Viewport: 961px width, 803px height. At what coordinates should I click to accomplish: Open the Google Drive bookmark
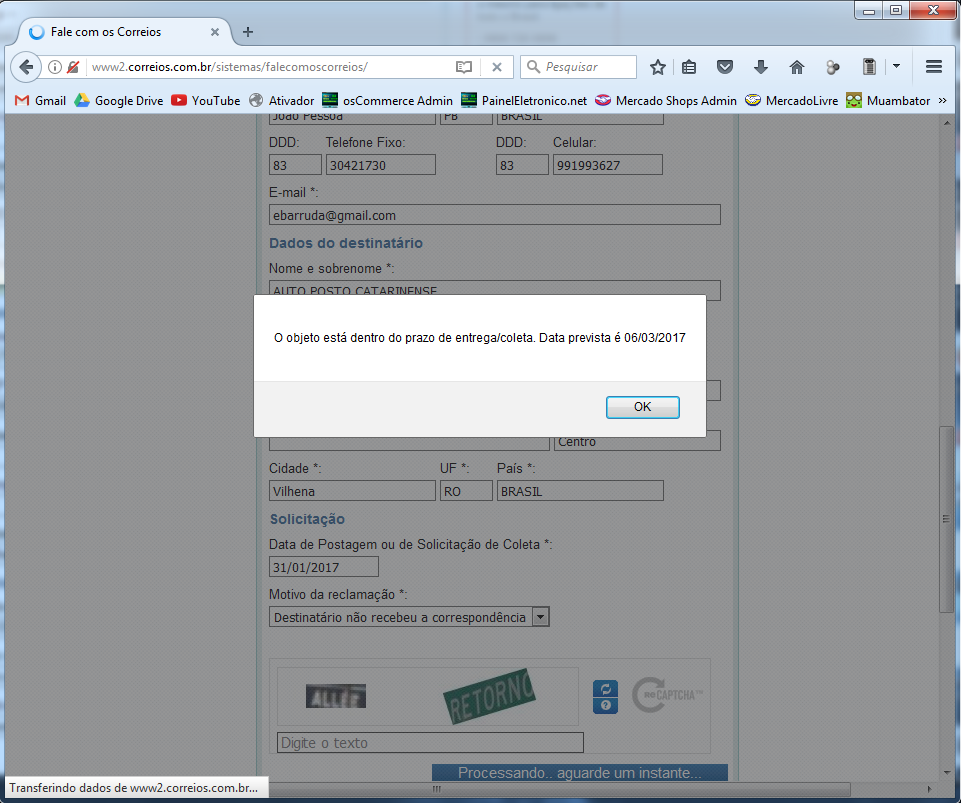[x=118, y=101]
